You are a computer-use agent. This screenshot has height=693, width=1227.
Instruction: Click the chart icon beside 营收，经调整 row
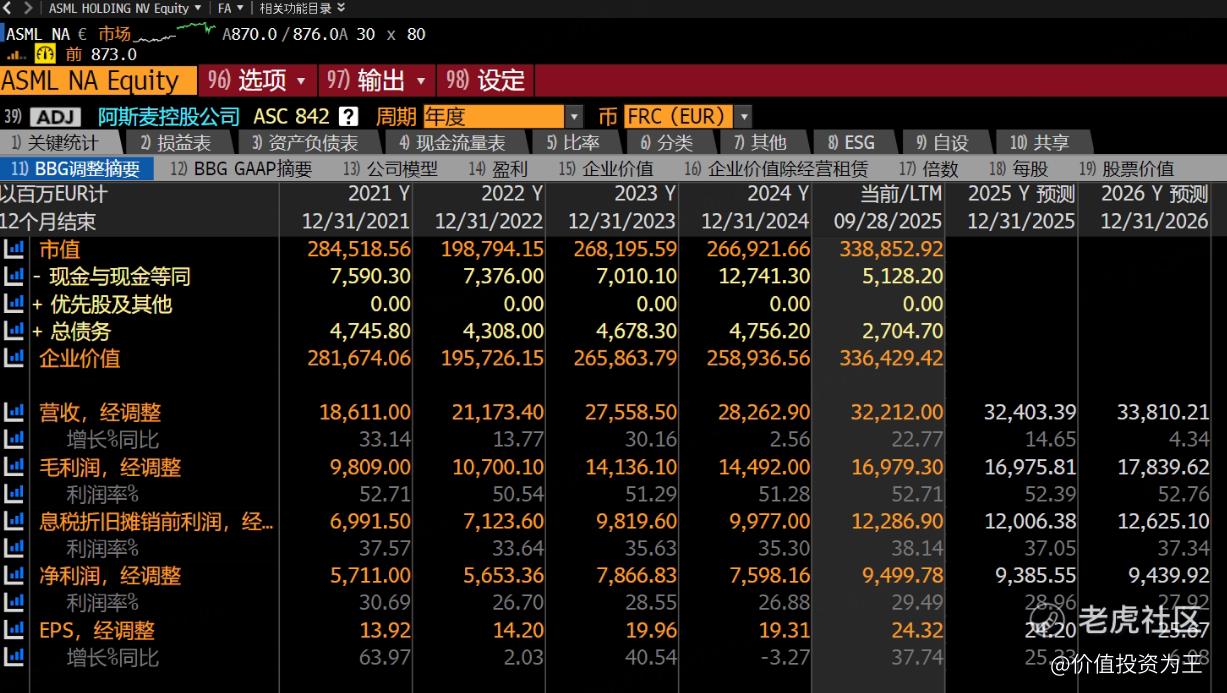point(14,412)
